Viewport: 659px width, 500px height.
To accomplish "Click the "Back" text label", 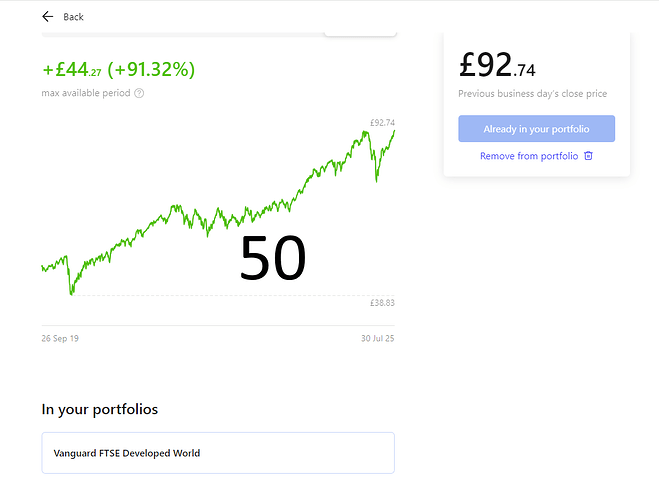I will (73, 17).
